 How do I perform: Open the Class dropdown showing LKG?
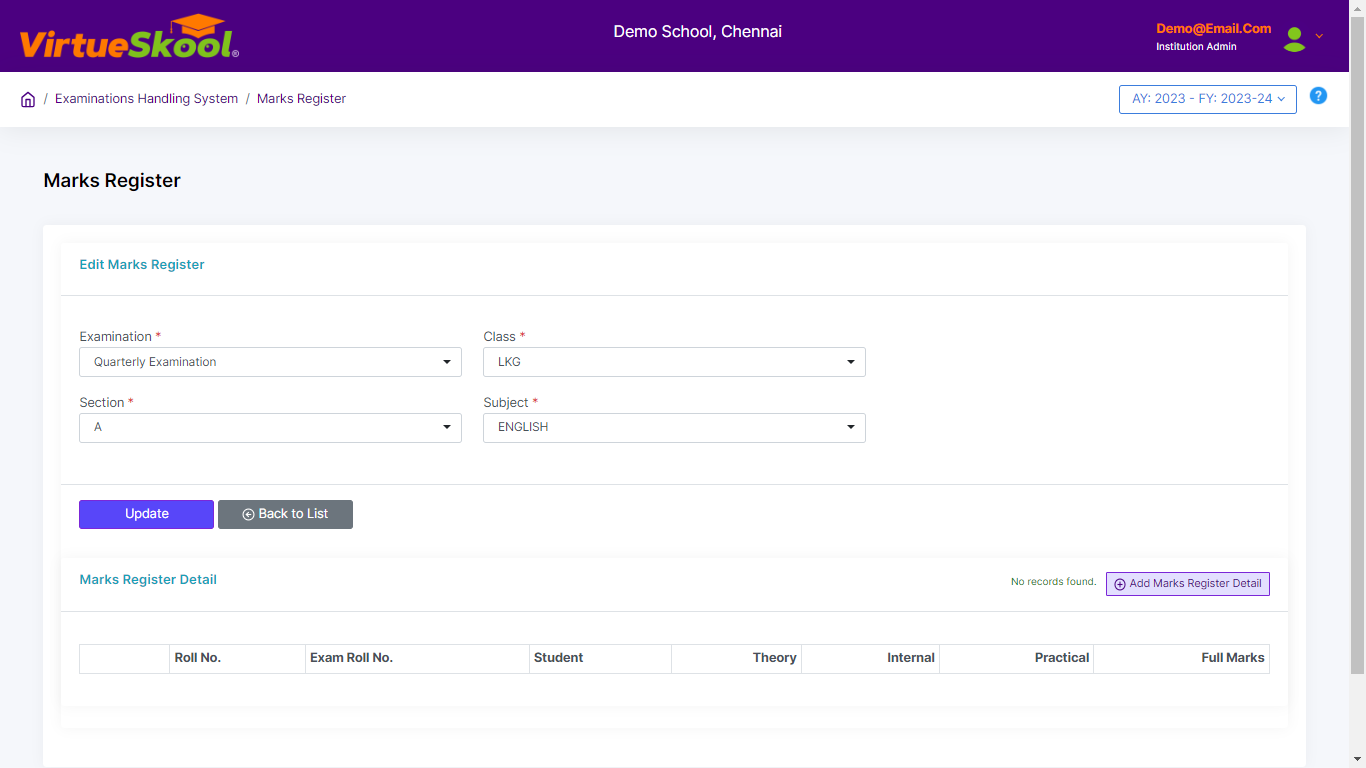pos(674,362)
